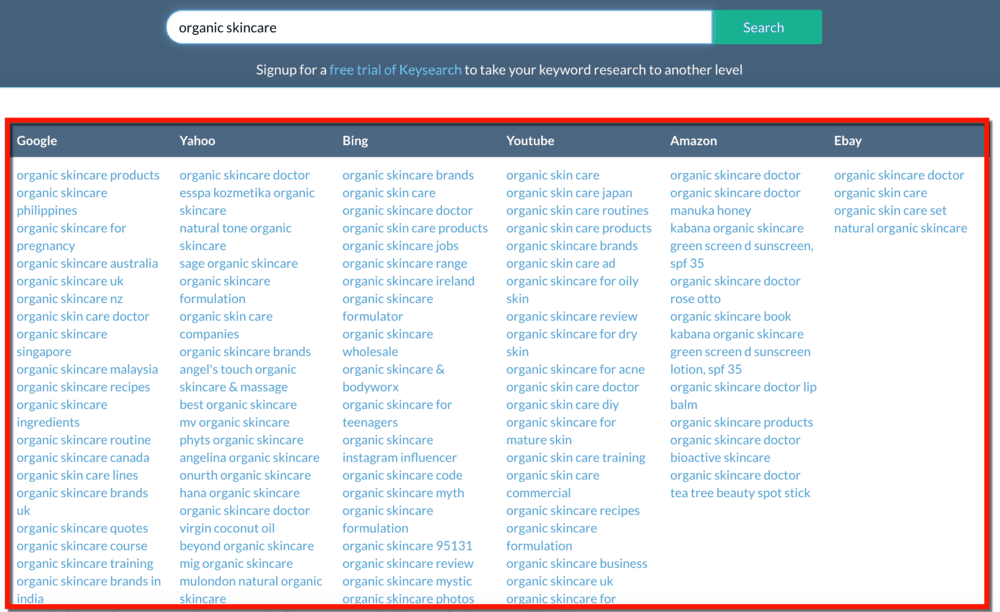Open 'organic skincare brands' in the Bing column
The width and height of the screenshot is (1000, 612).
(x=408, y=175)
